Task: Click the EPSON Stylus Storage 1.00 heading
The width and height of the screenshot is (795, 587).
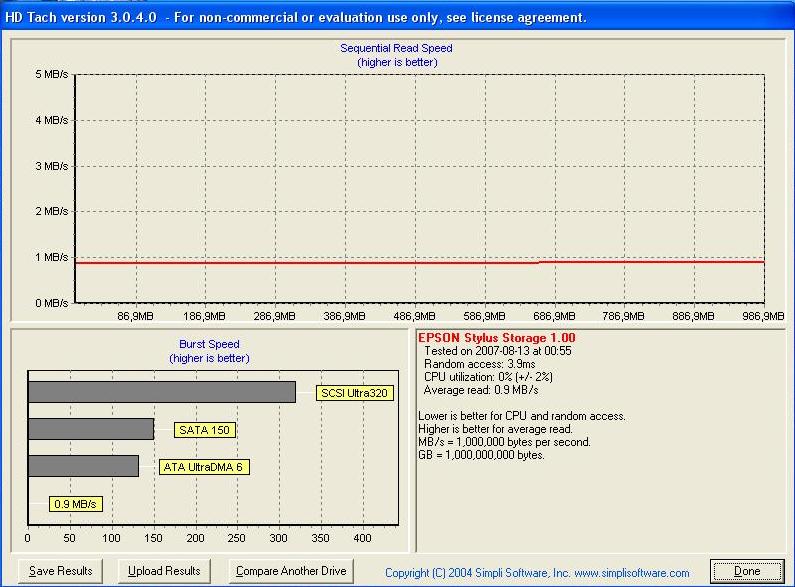Action: tap(496, 338)
